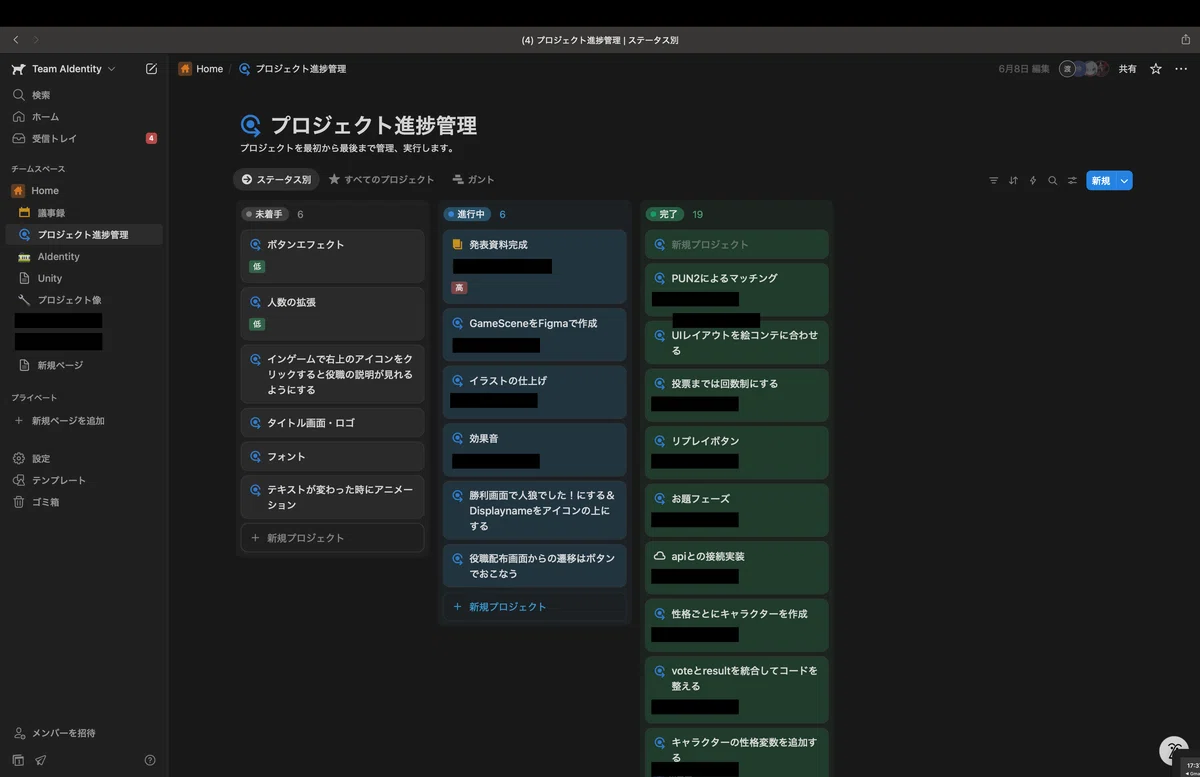Open the apiとの接続実装 card

tap(737, 568)
